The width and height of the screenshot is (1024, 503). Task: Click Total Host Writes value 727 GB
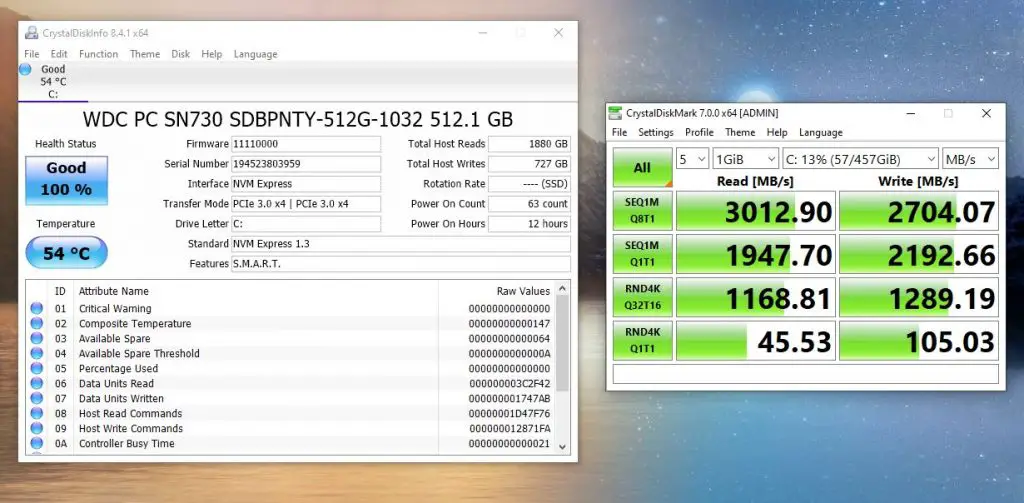coord(529,164)
